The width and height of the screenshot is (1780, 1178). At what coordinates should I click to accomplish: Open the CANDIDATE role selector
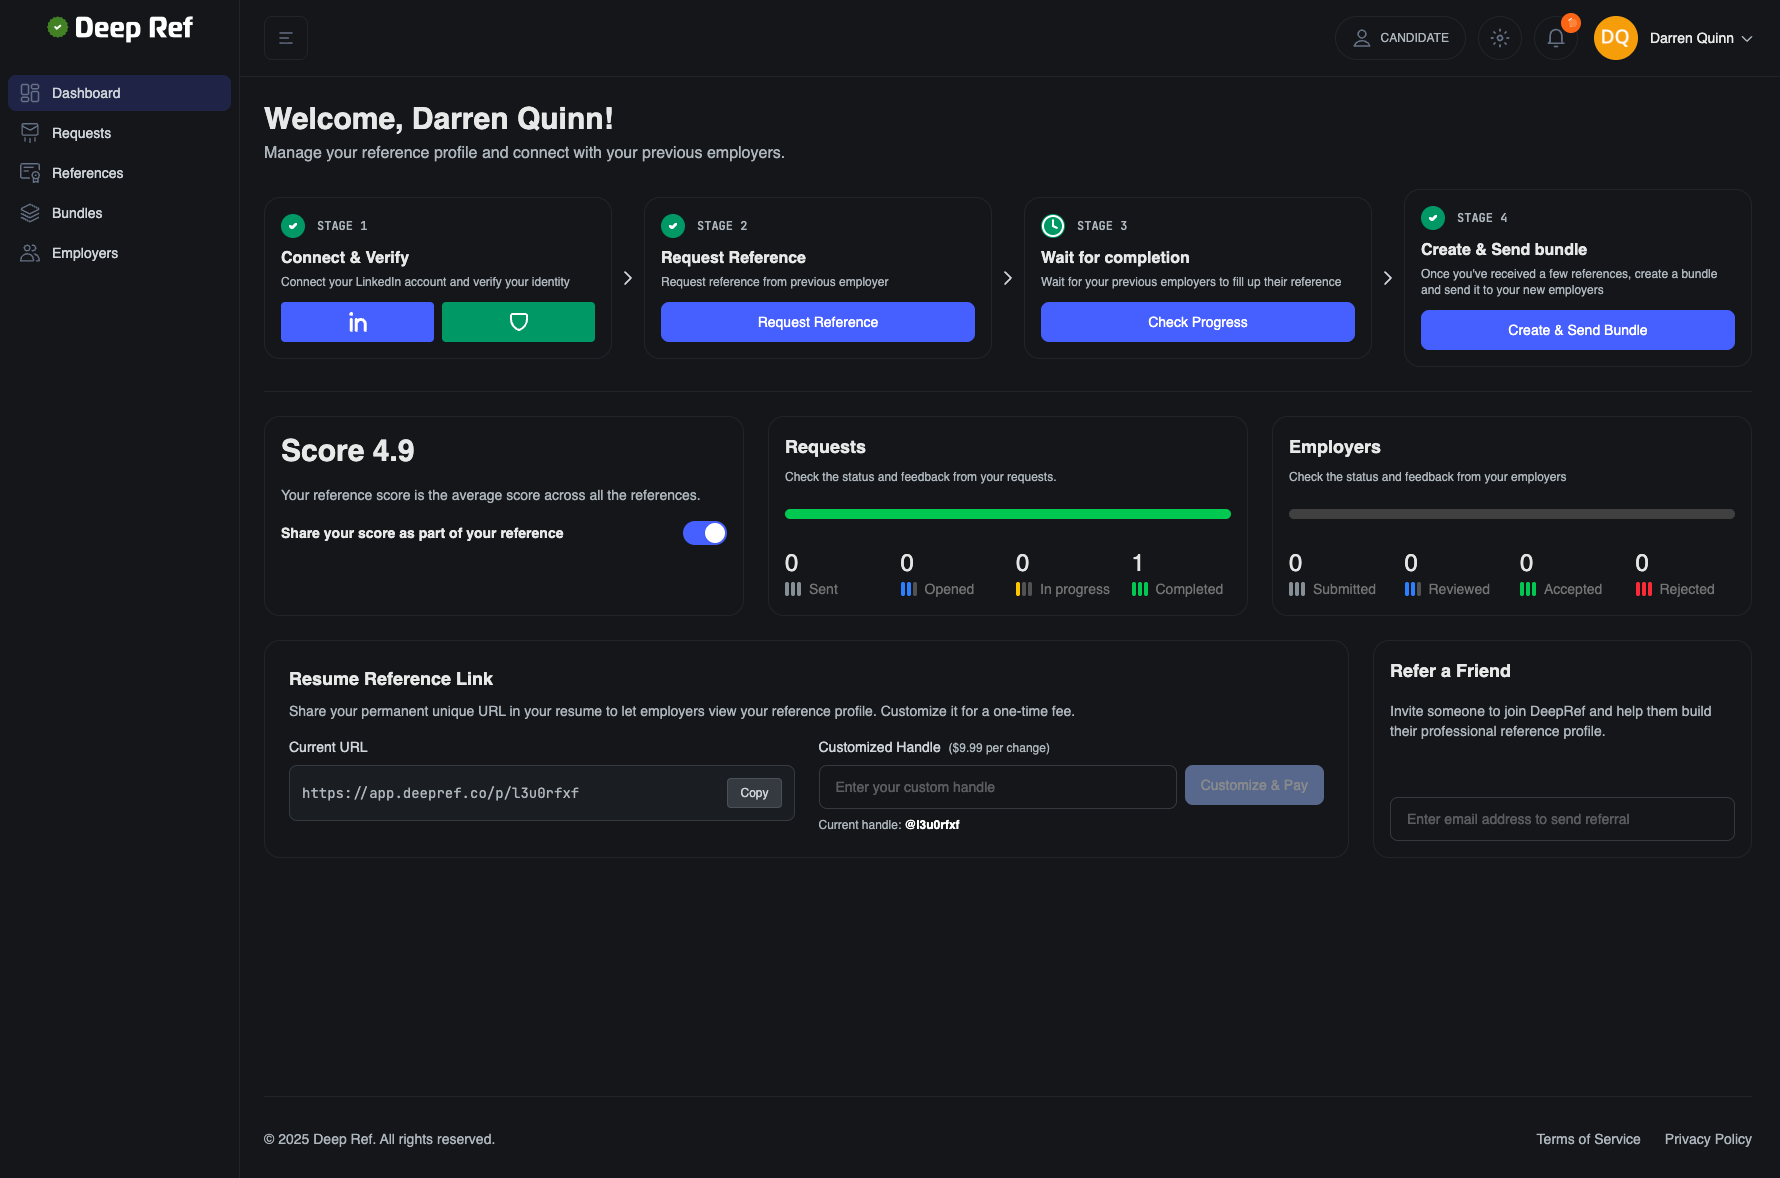pos(1400,37)
